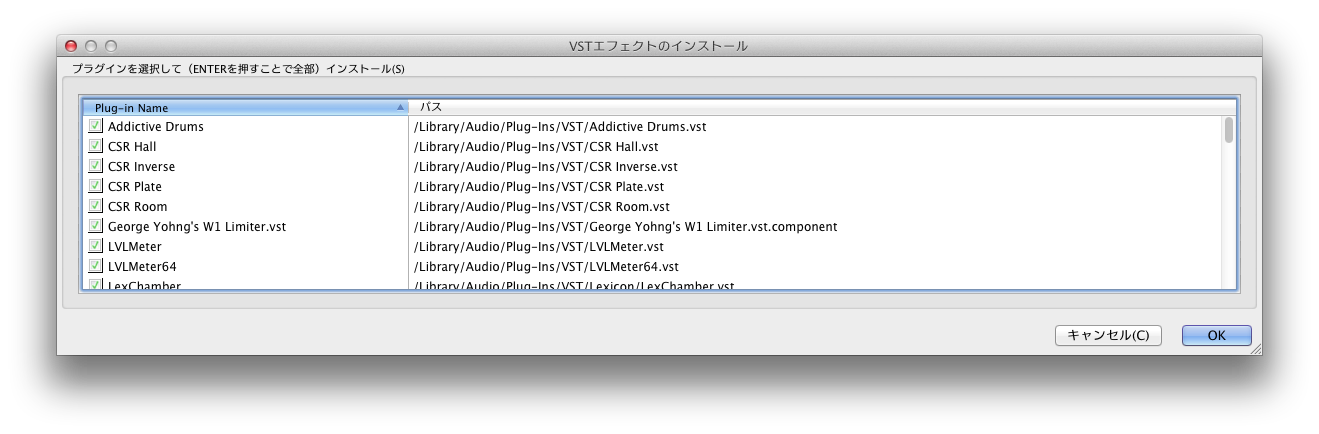Click the vertical scrollbar thumb

click(x=1229, y=130)
